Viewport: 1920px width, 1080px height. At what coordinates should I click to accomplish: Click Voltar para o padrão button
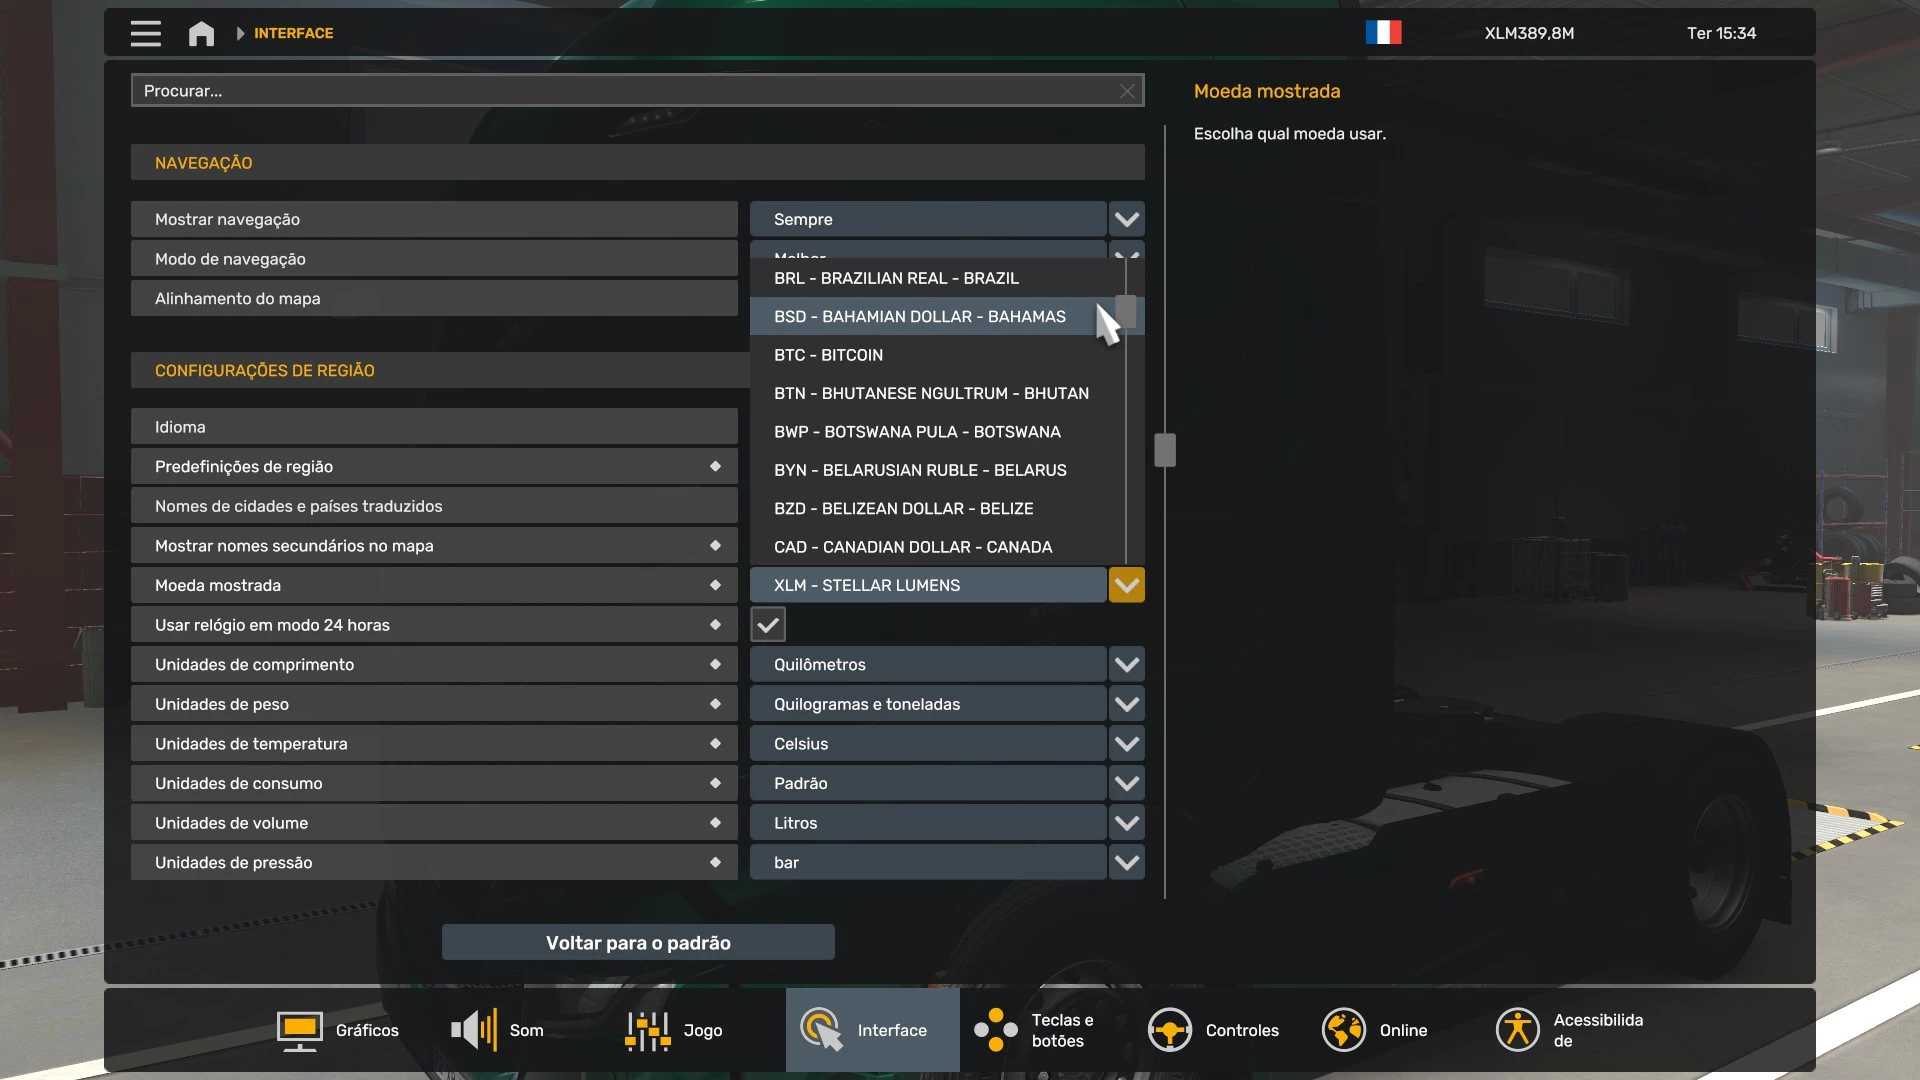(x=638, y=942)
